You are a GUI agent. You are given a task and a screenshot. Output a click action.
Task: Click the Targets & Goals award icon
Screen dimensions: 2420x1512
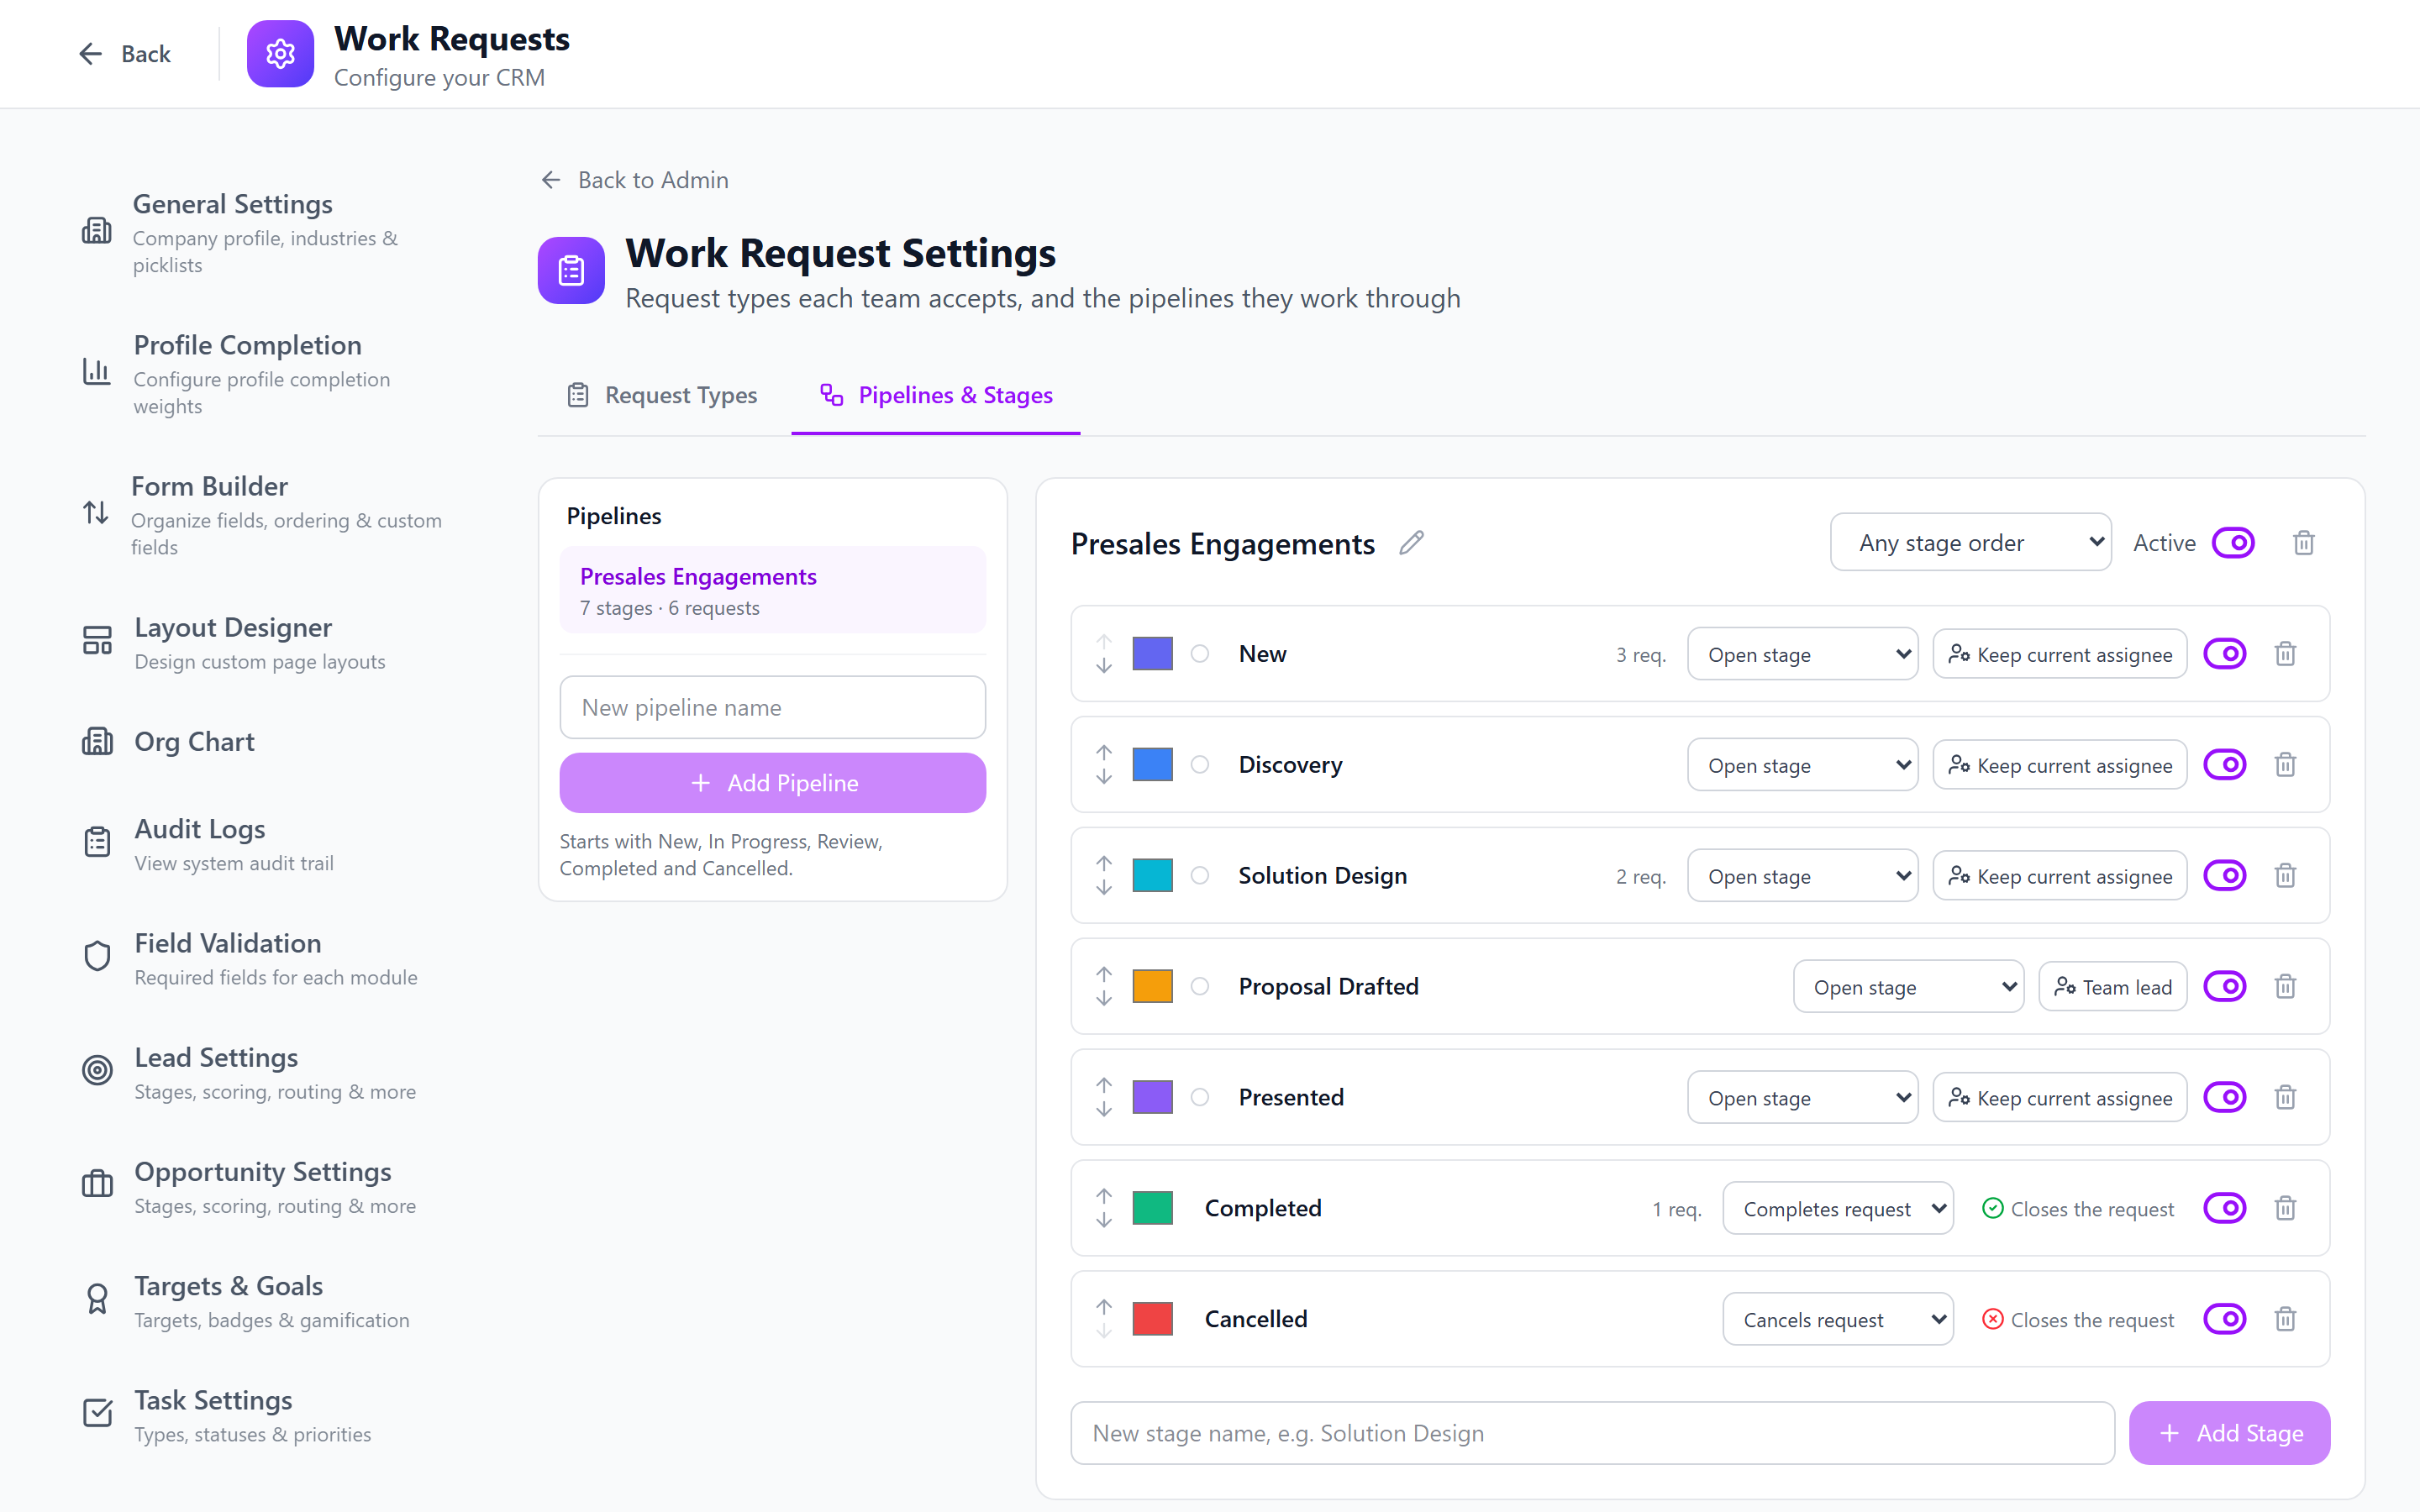[x=97, y=1299]
